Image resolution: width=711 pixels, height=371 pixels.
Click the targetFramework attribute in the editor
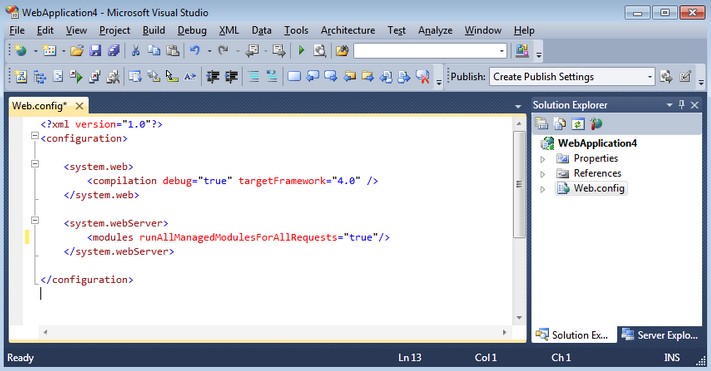[282, 181]
